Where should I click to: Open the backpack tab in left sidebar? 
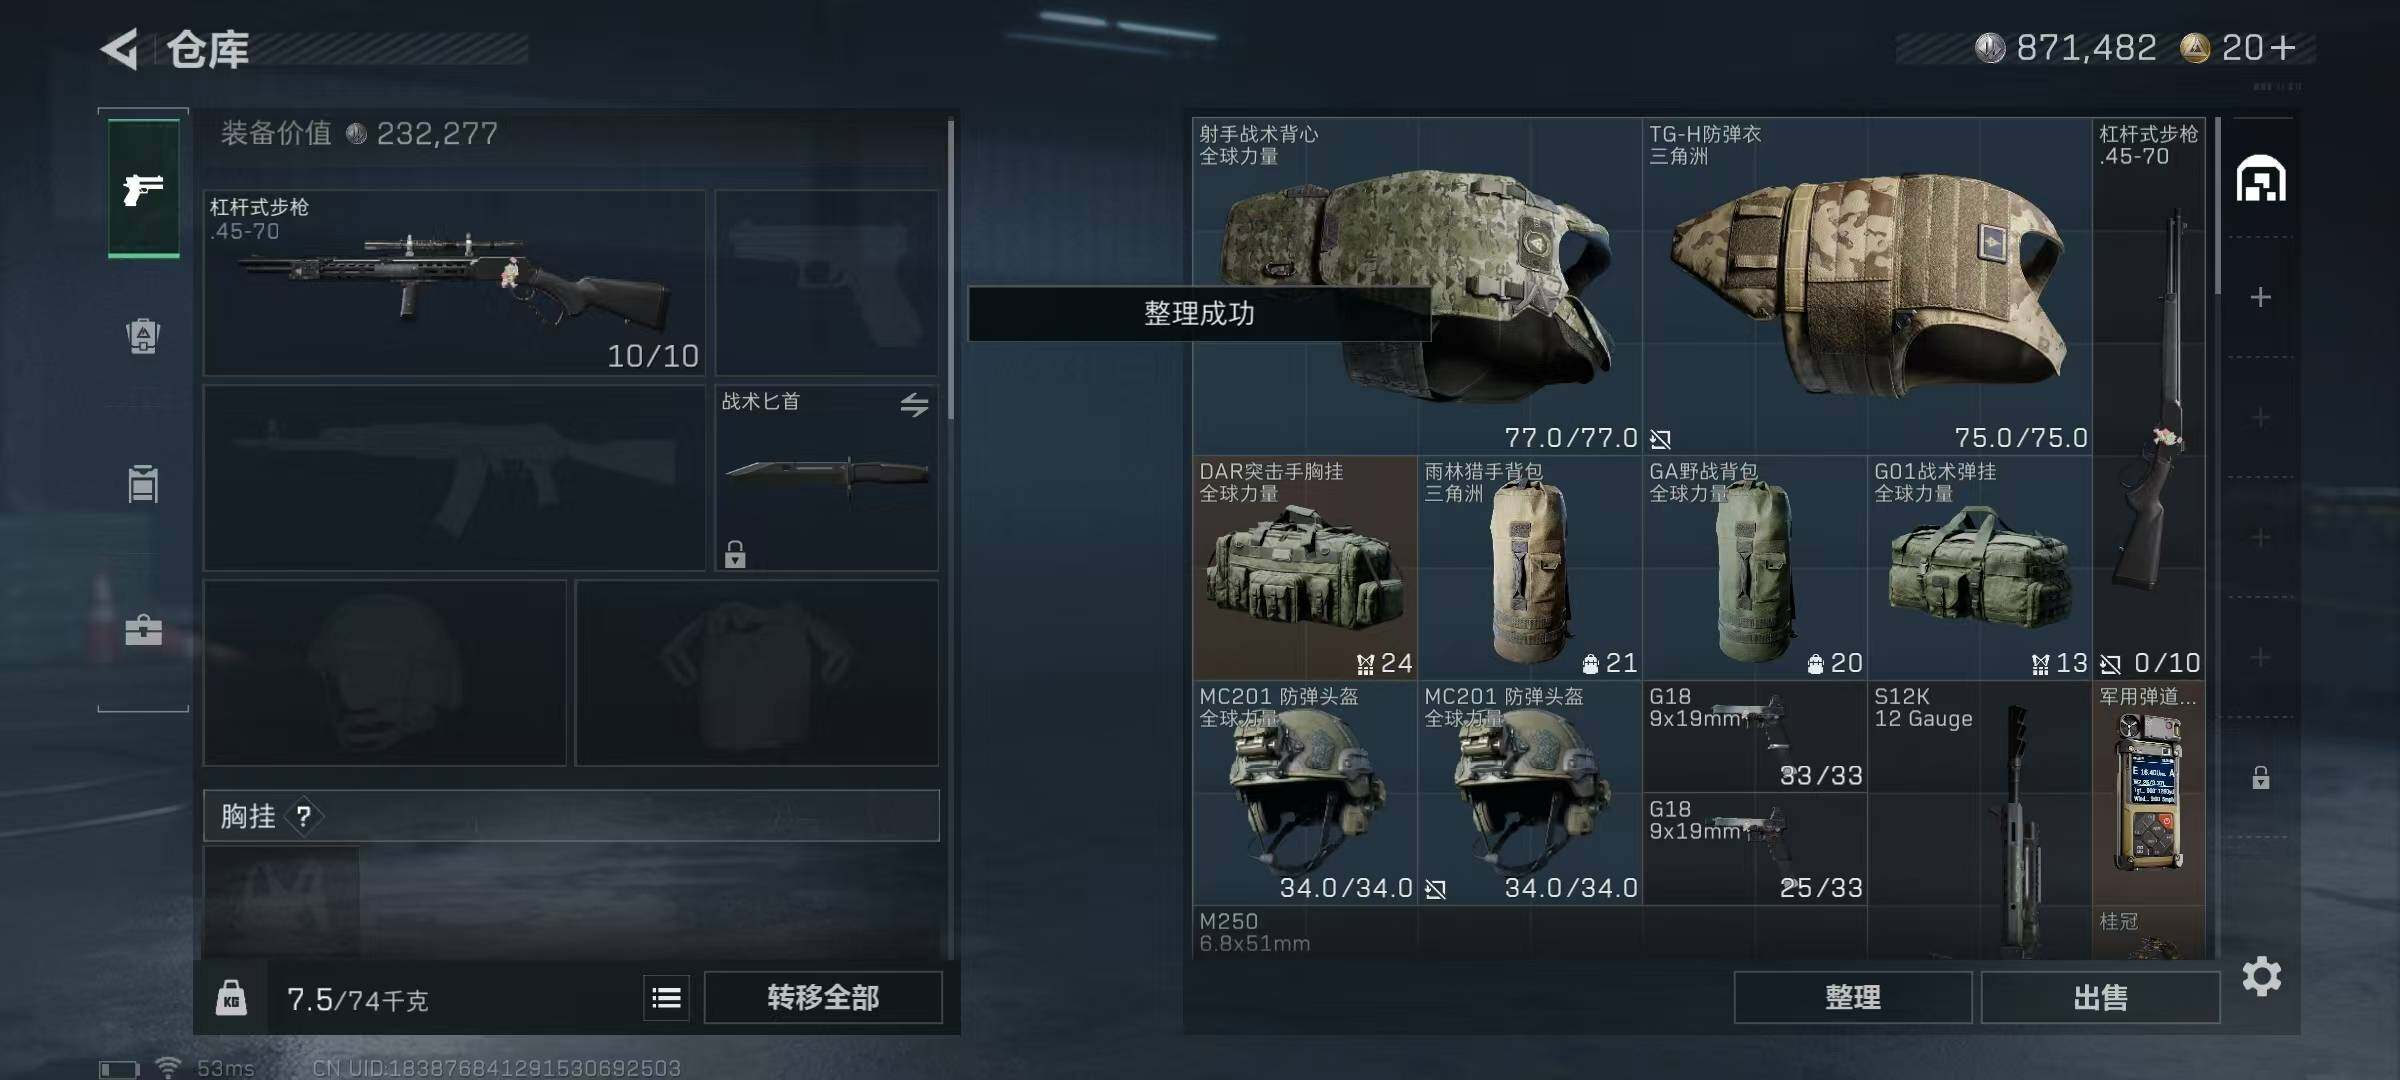point(143,336)
